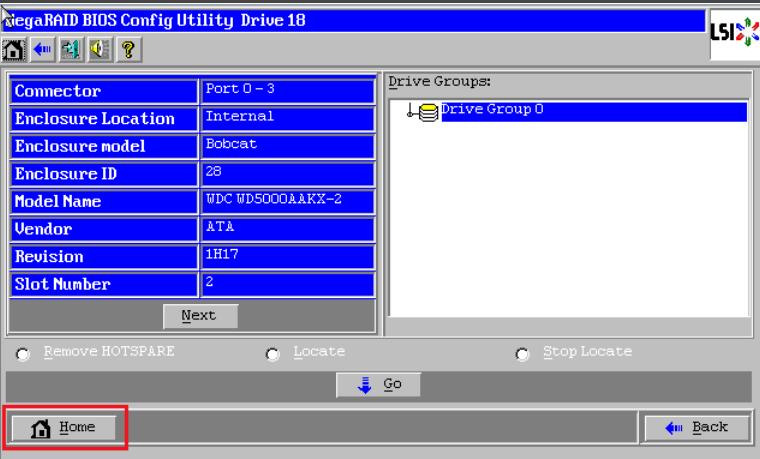
Task: Click the home icon in the toolbar
Action: click(14, 49)
